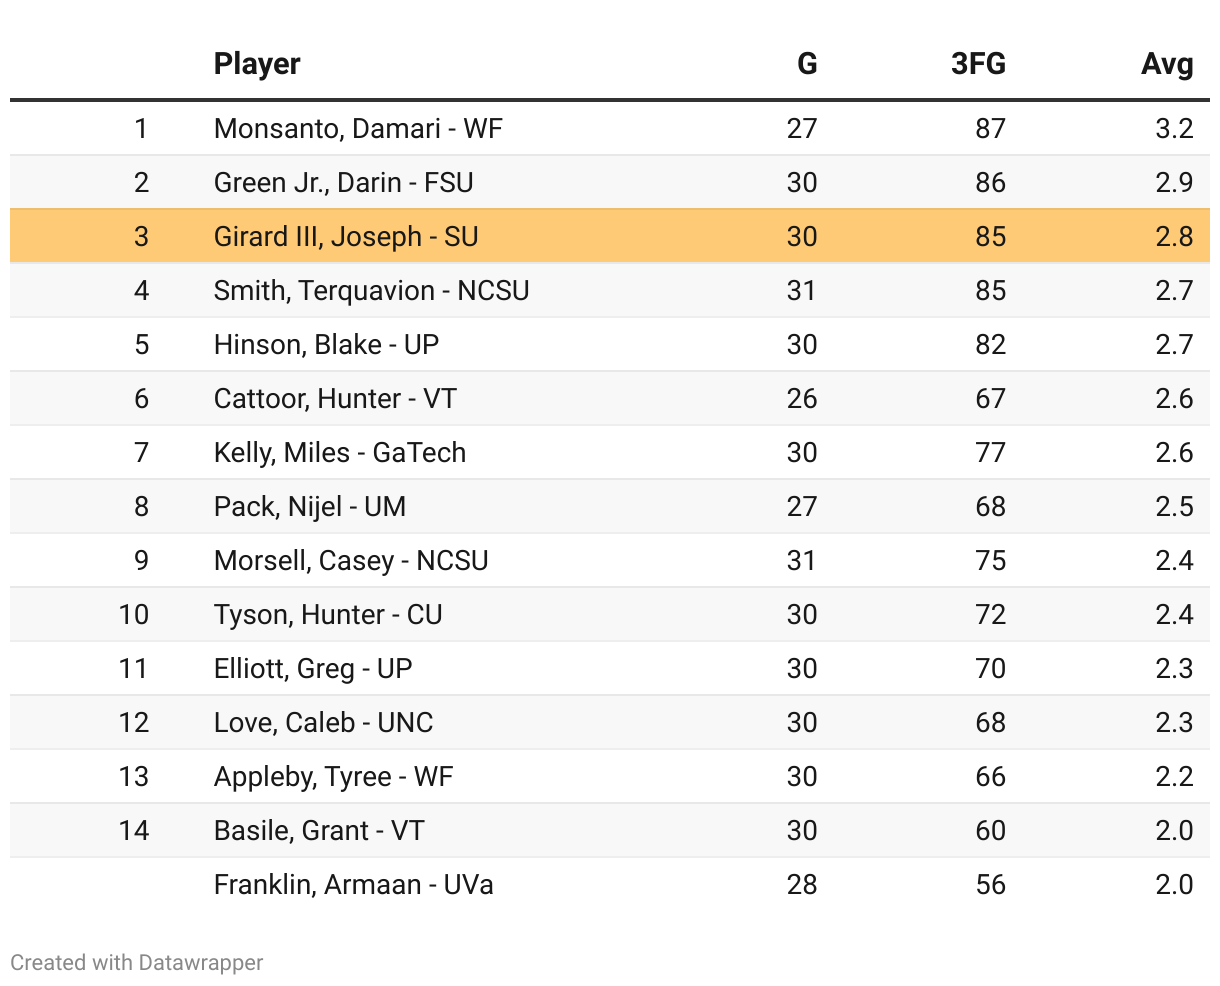
Task: Select Green Jr., Darin - FSU name
Action: (343, 182)
